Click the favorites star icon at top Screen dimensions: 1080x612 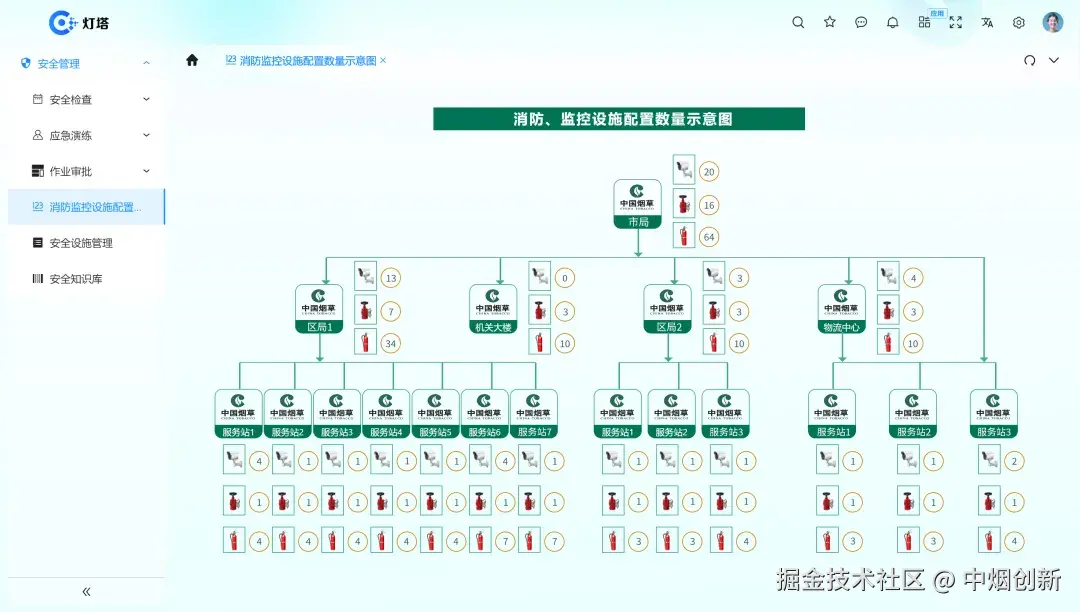pos(829,22)
